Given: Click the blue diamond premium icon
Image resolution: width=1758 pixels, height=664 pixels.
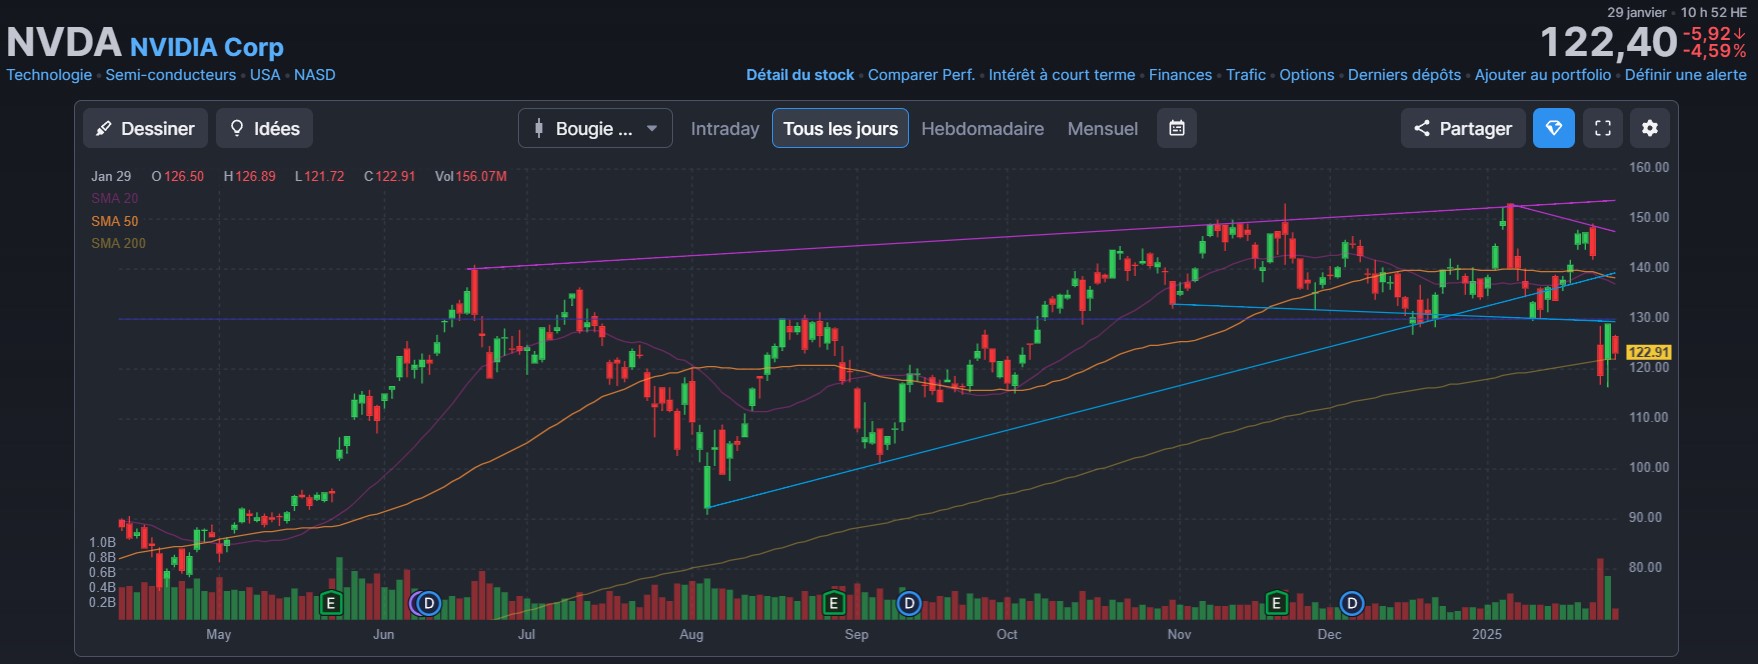Looking at the screenshot, I should (x=1554, y=128).
